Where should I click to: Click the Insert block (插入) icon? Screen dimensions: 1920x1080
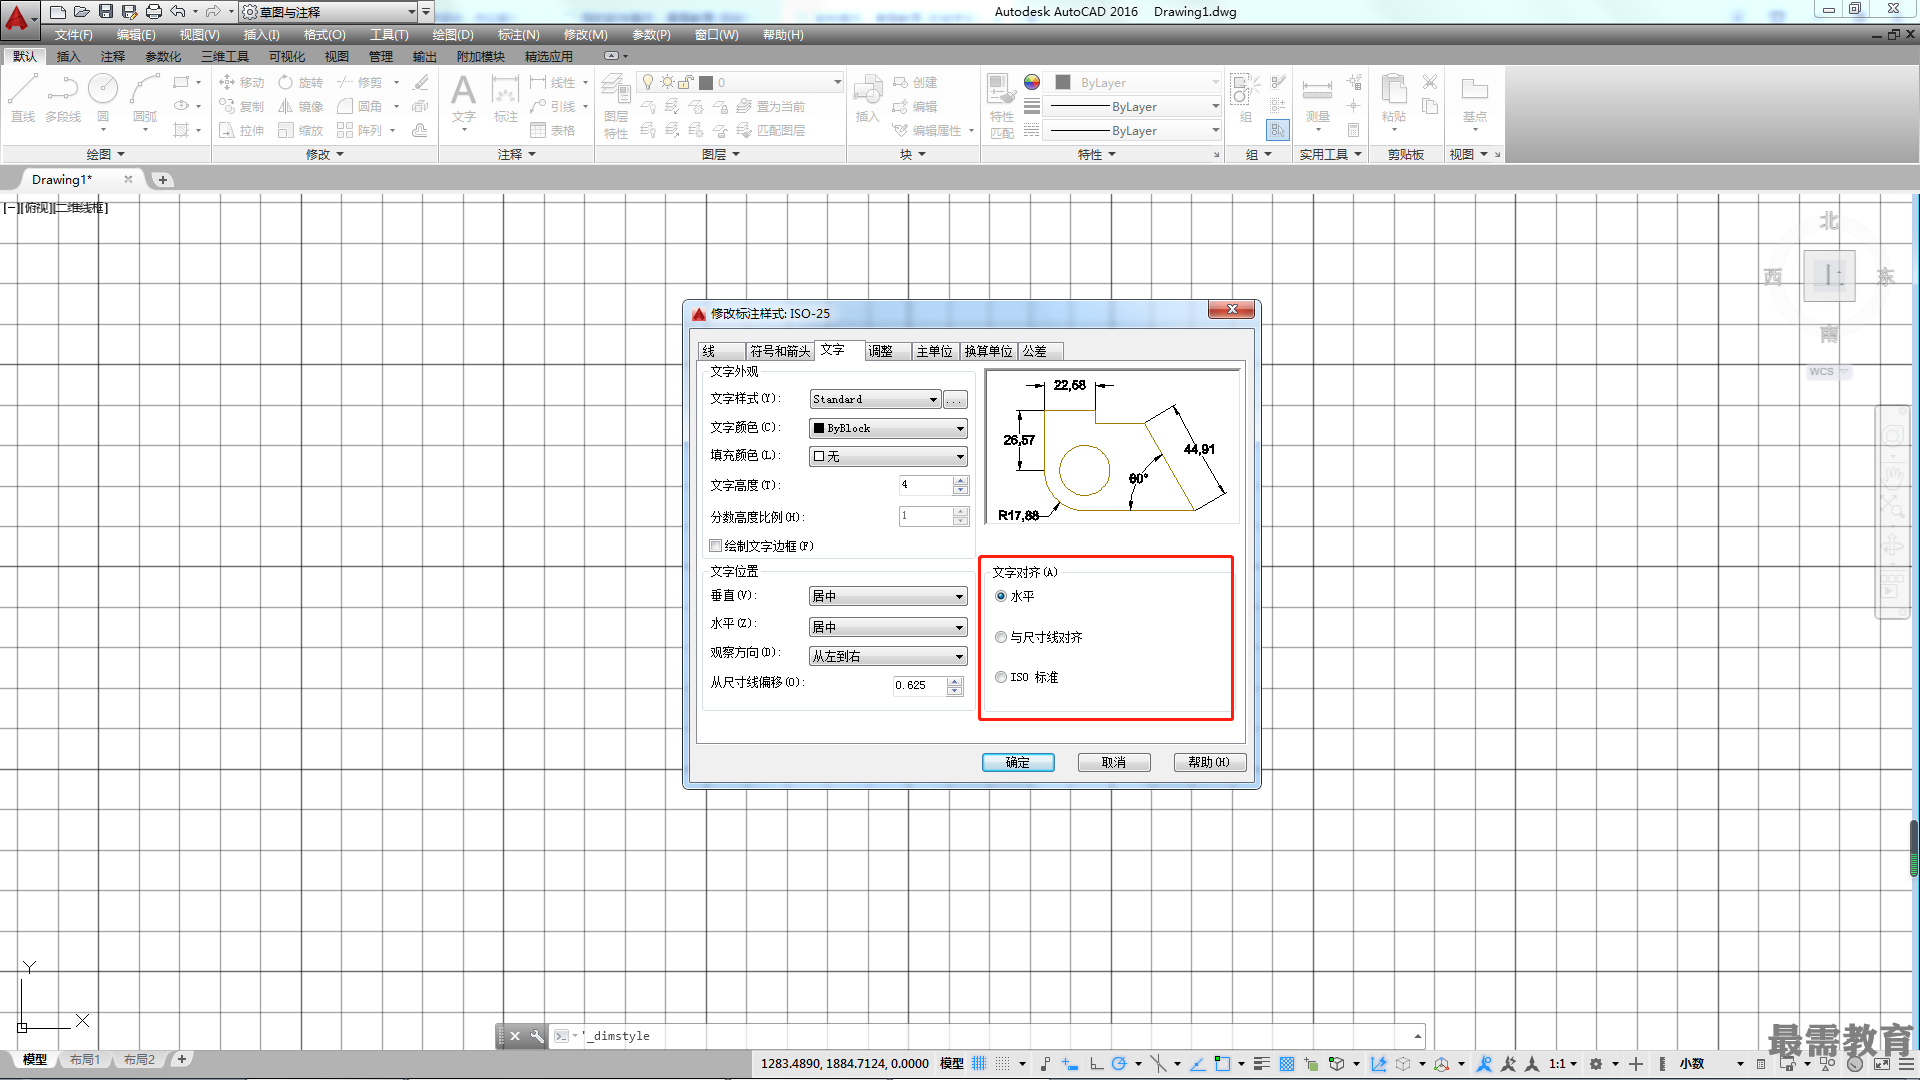tap(867, 98)
